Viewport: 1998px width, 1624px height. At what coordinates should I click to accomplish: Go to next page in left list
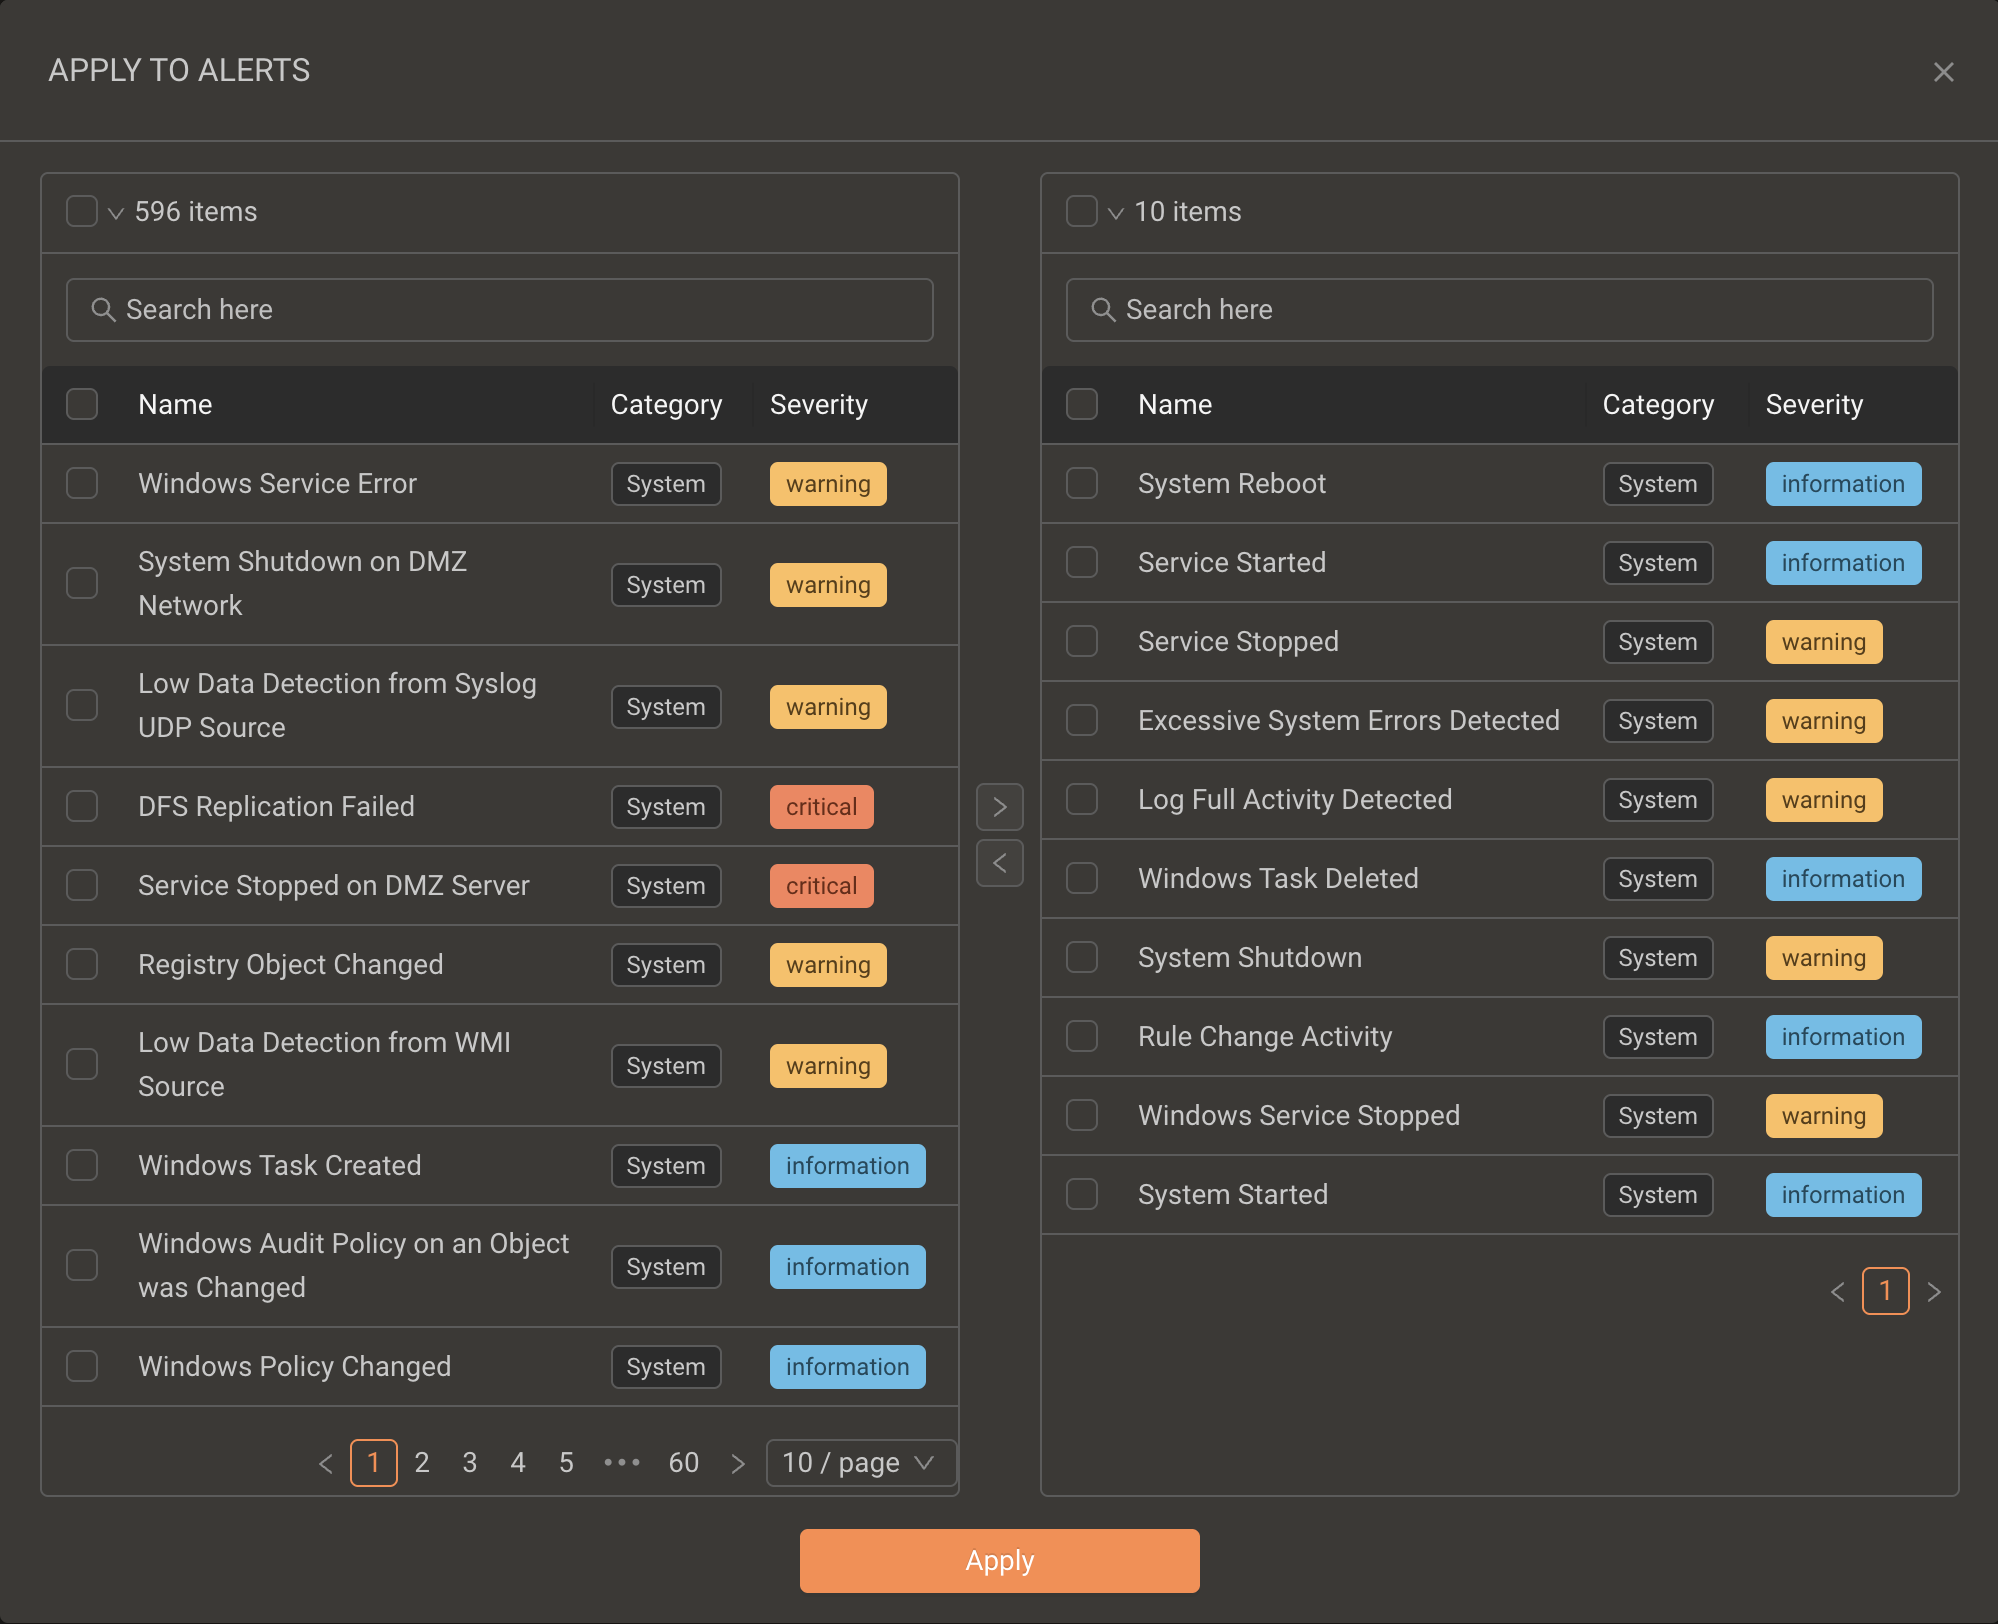[x=738, y=1464]
